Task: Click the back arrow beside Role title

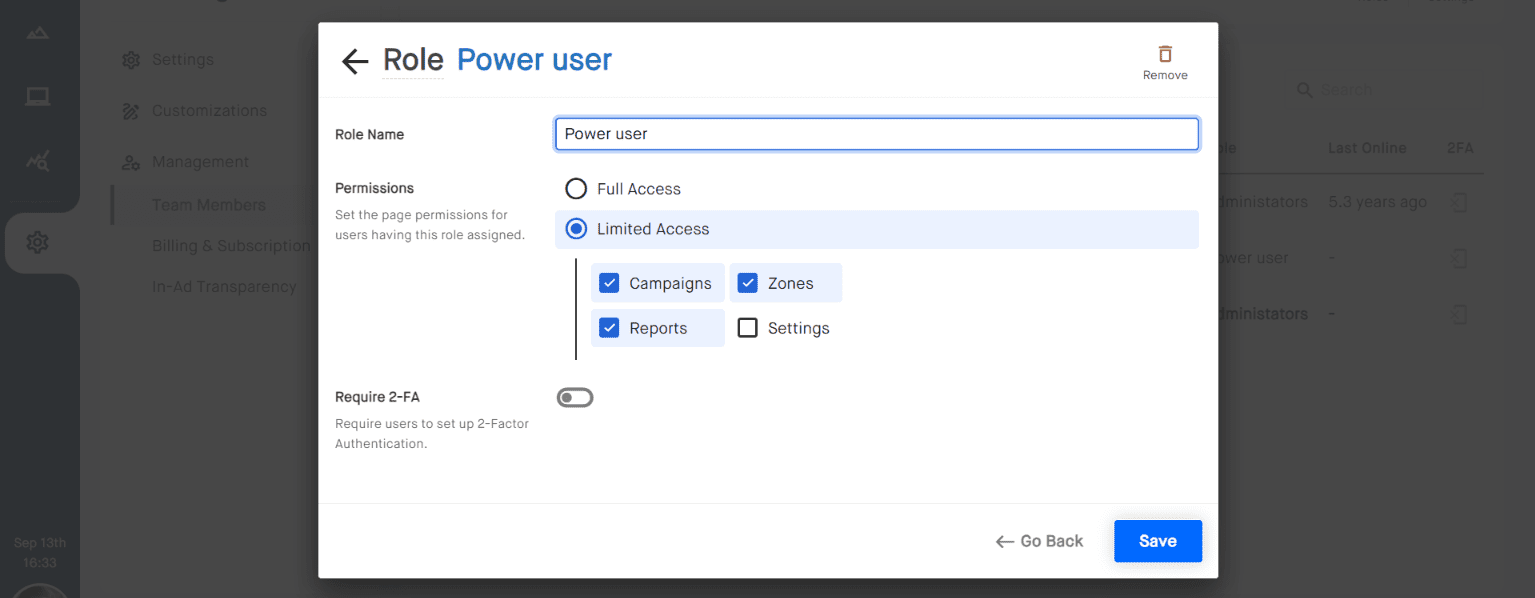Action: (x=354, y=61)
